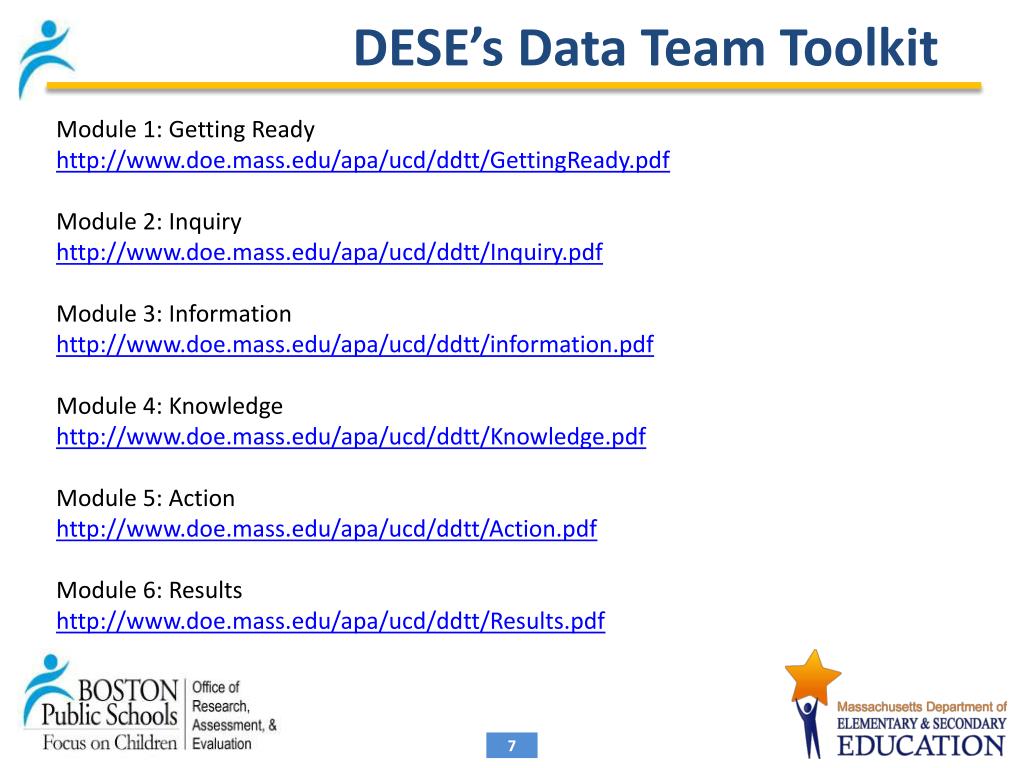
Task: Click the 'DESE's Data Team Toolkit' title
Action: coord(646,48)
